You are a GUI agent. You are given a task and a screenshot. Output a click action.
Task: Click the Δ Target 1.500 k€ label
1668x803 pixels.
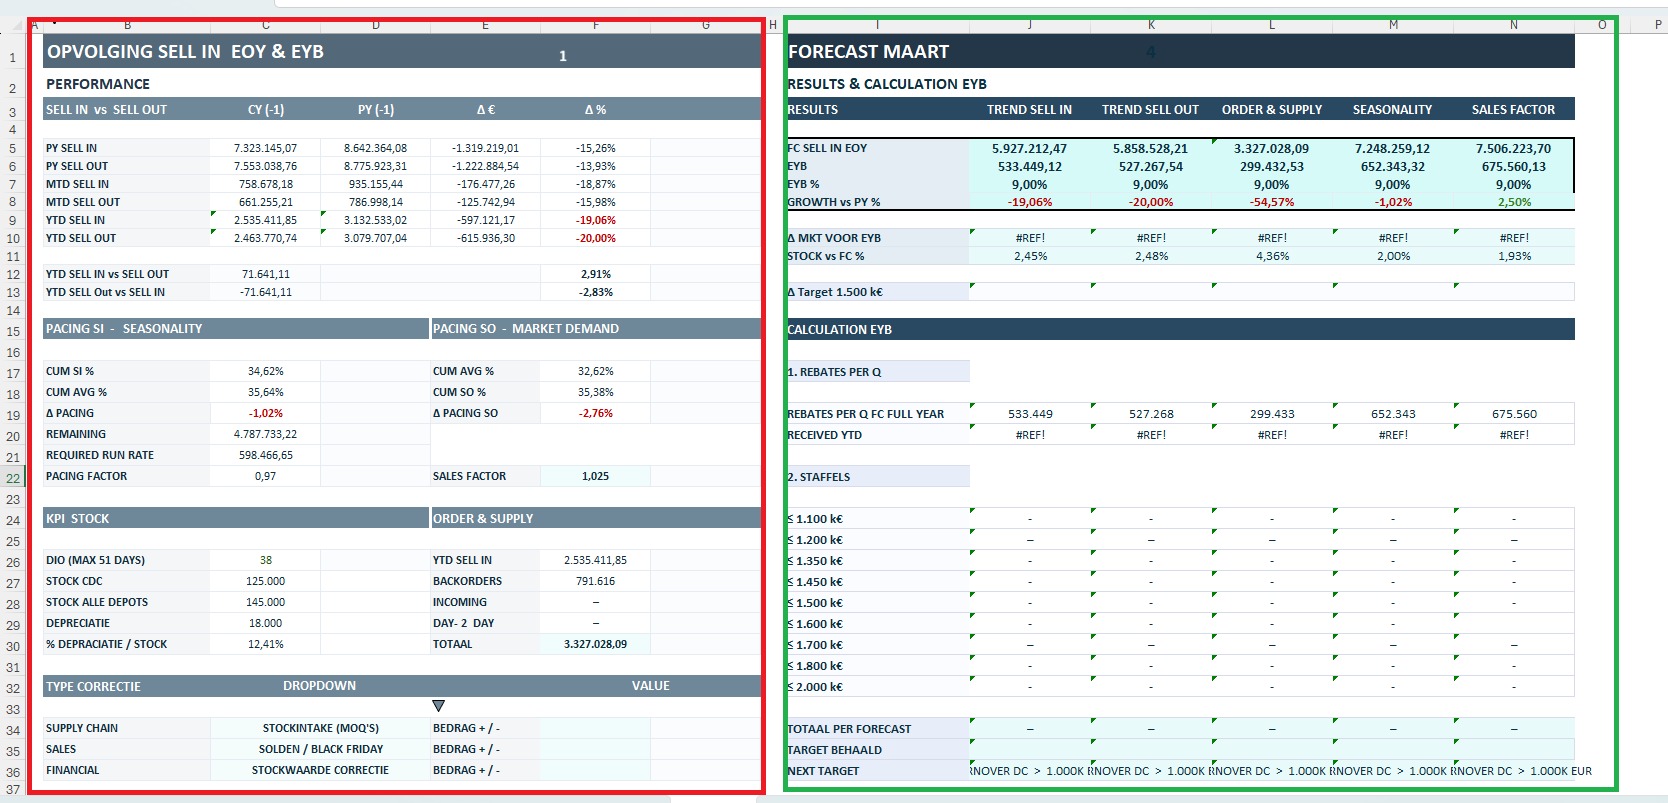pos(835,292)
